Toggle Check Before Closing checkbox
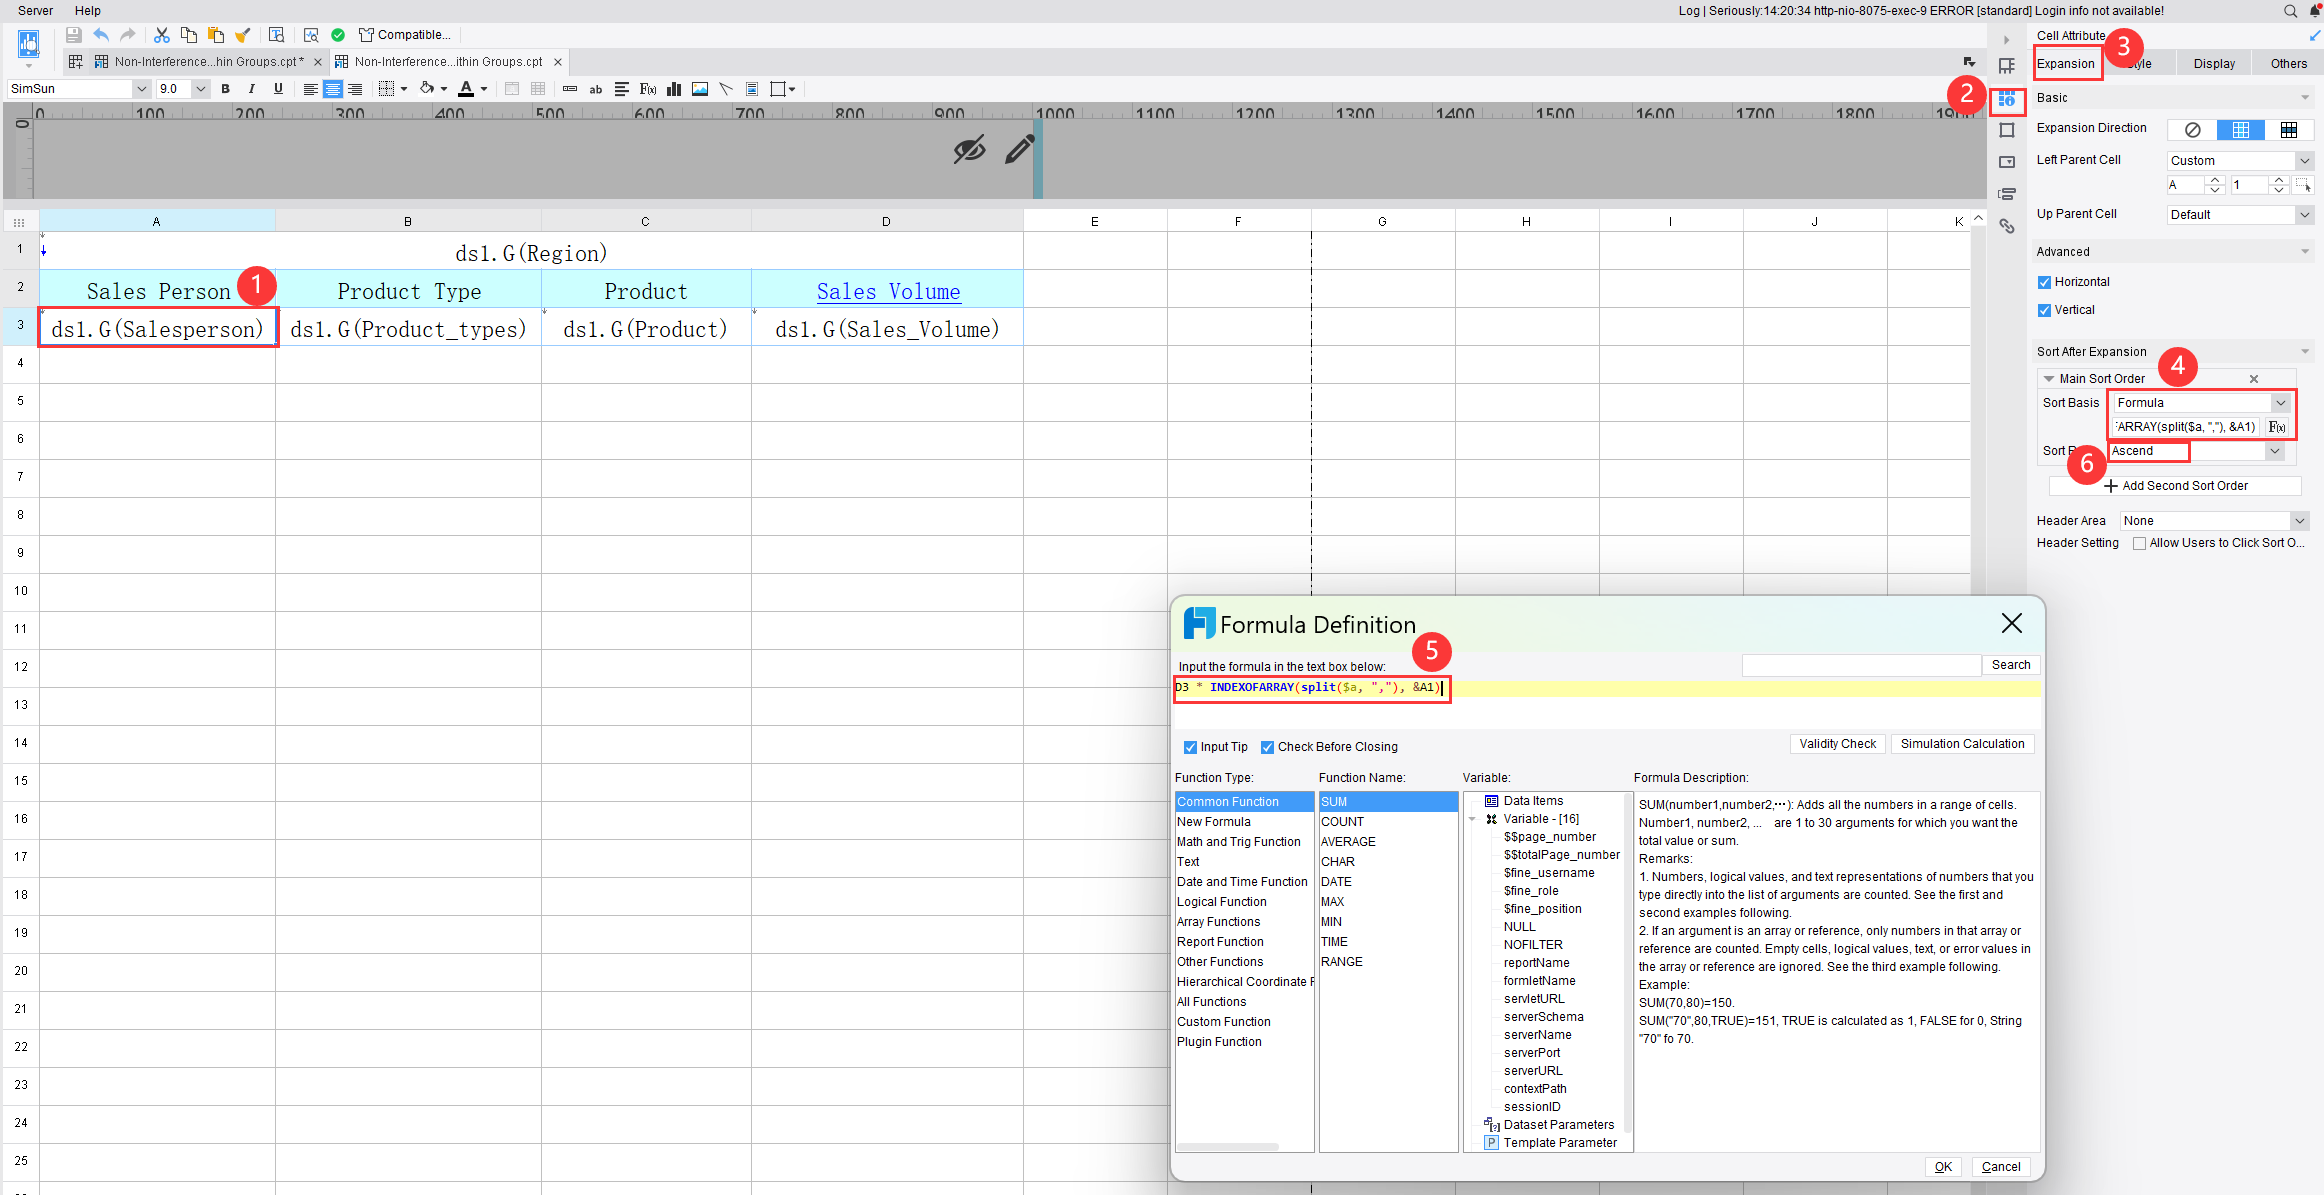The width and height of the screenshot is (2324, 1195). [x=1267, y=747]
